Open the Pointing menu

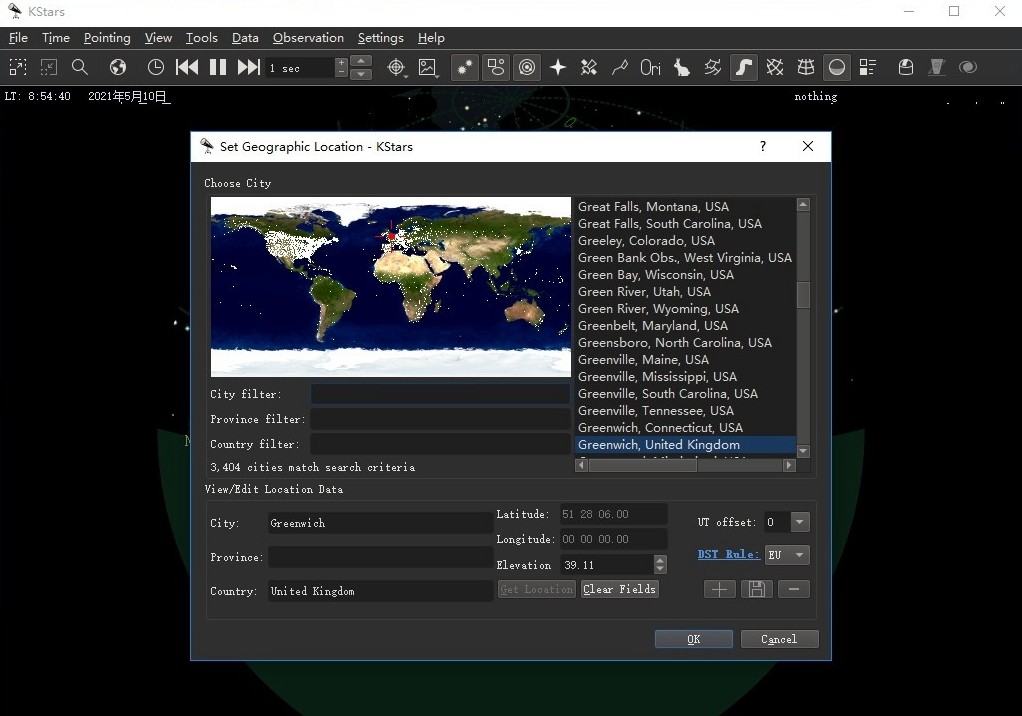tap(107, 38)
